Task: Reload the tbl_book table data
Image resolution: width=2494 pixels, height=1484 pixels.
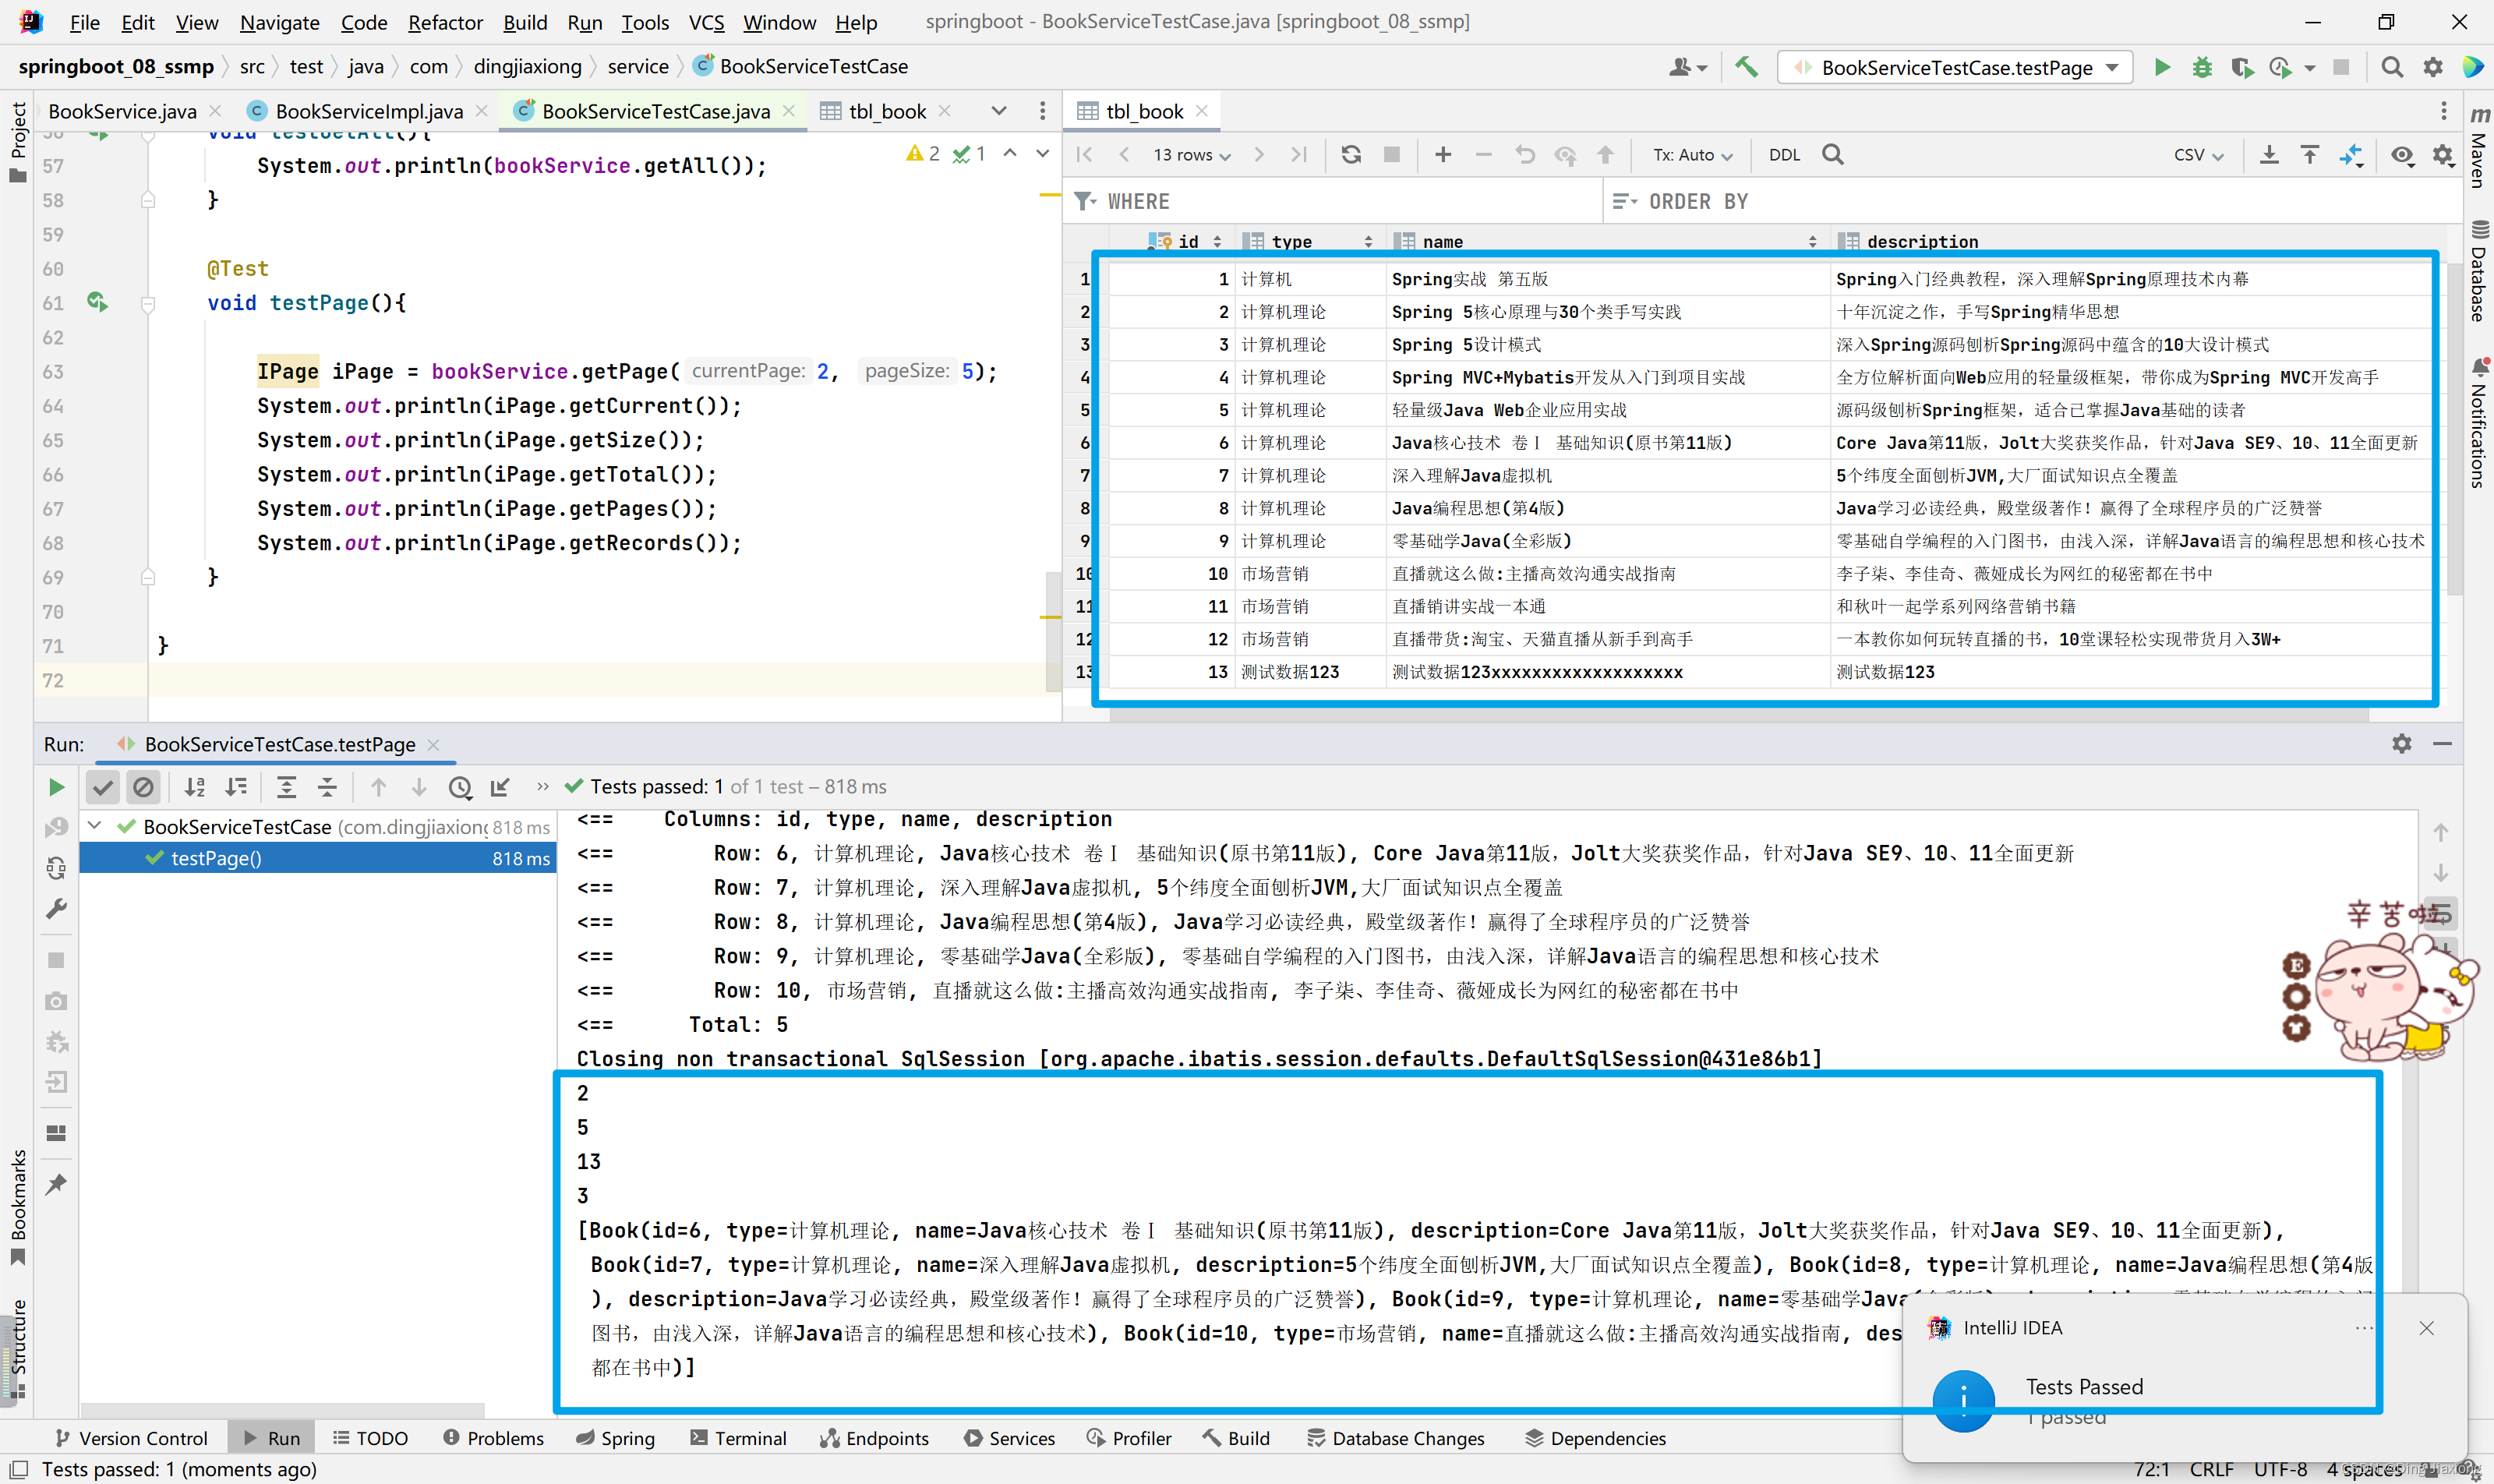Action: 1351,155
